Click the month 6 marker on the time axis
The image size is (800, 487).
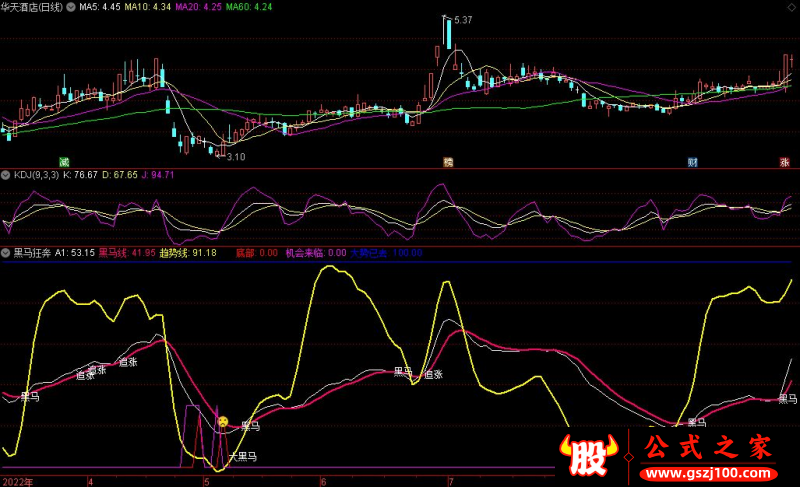coord(323,482)
